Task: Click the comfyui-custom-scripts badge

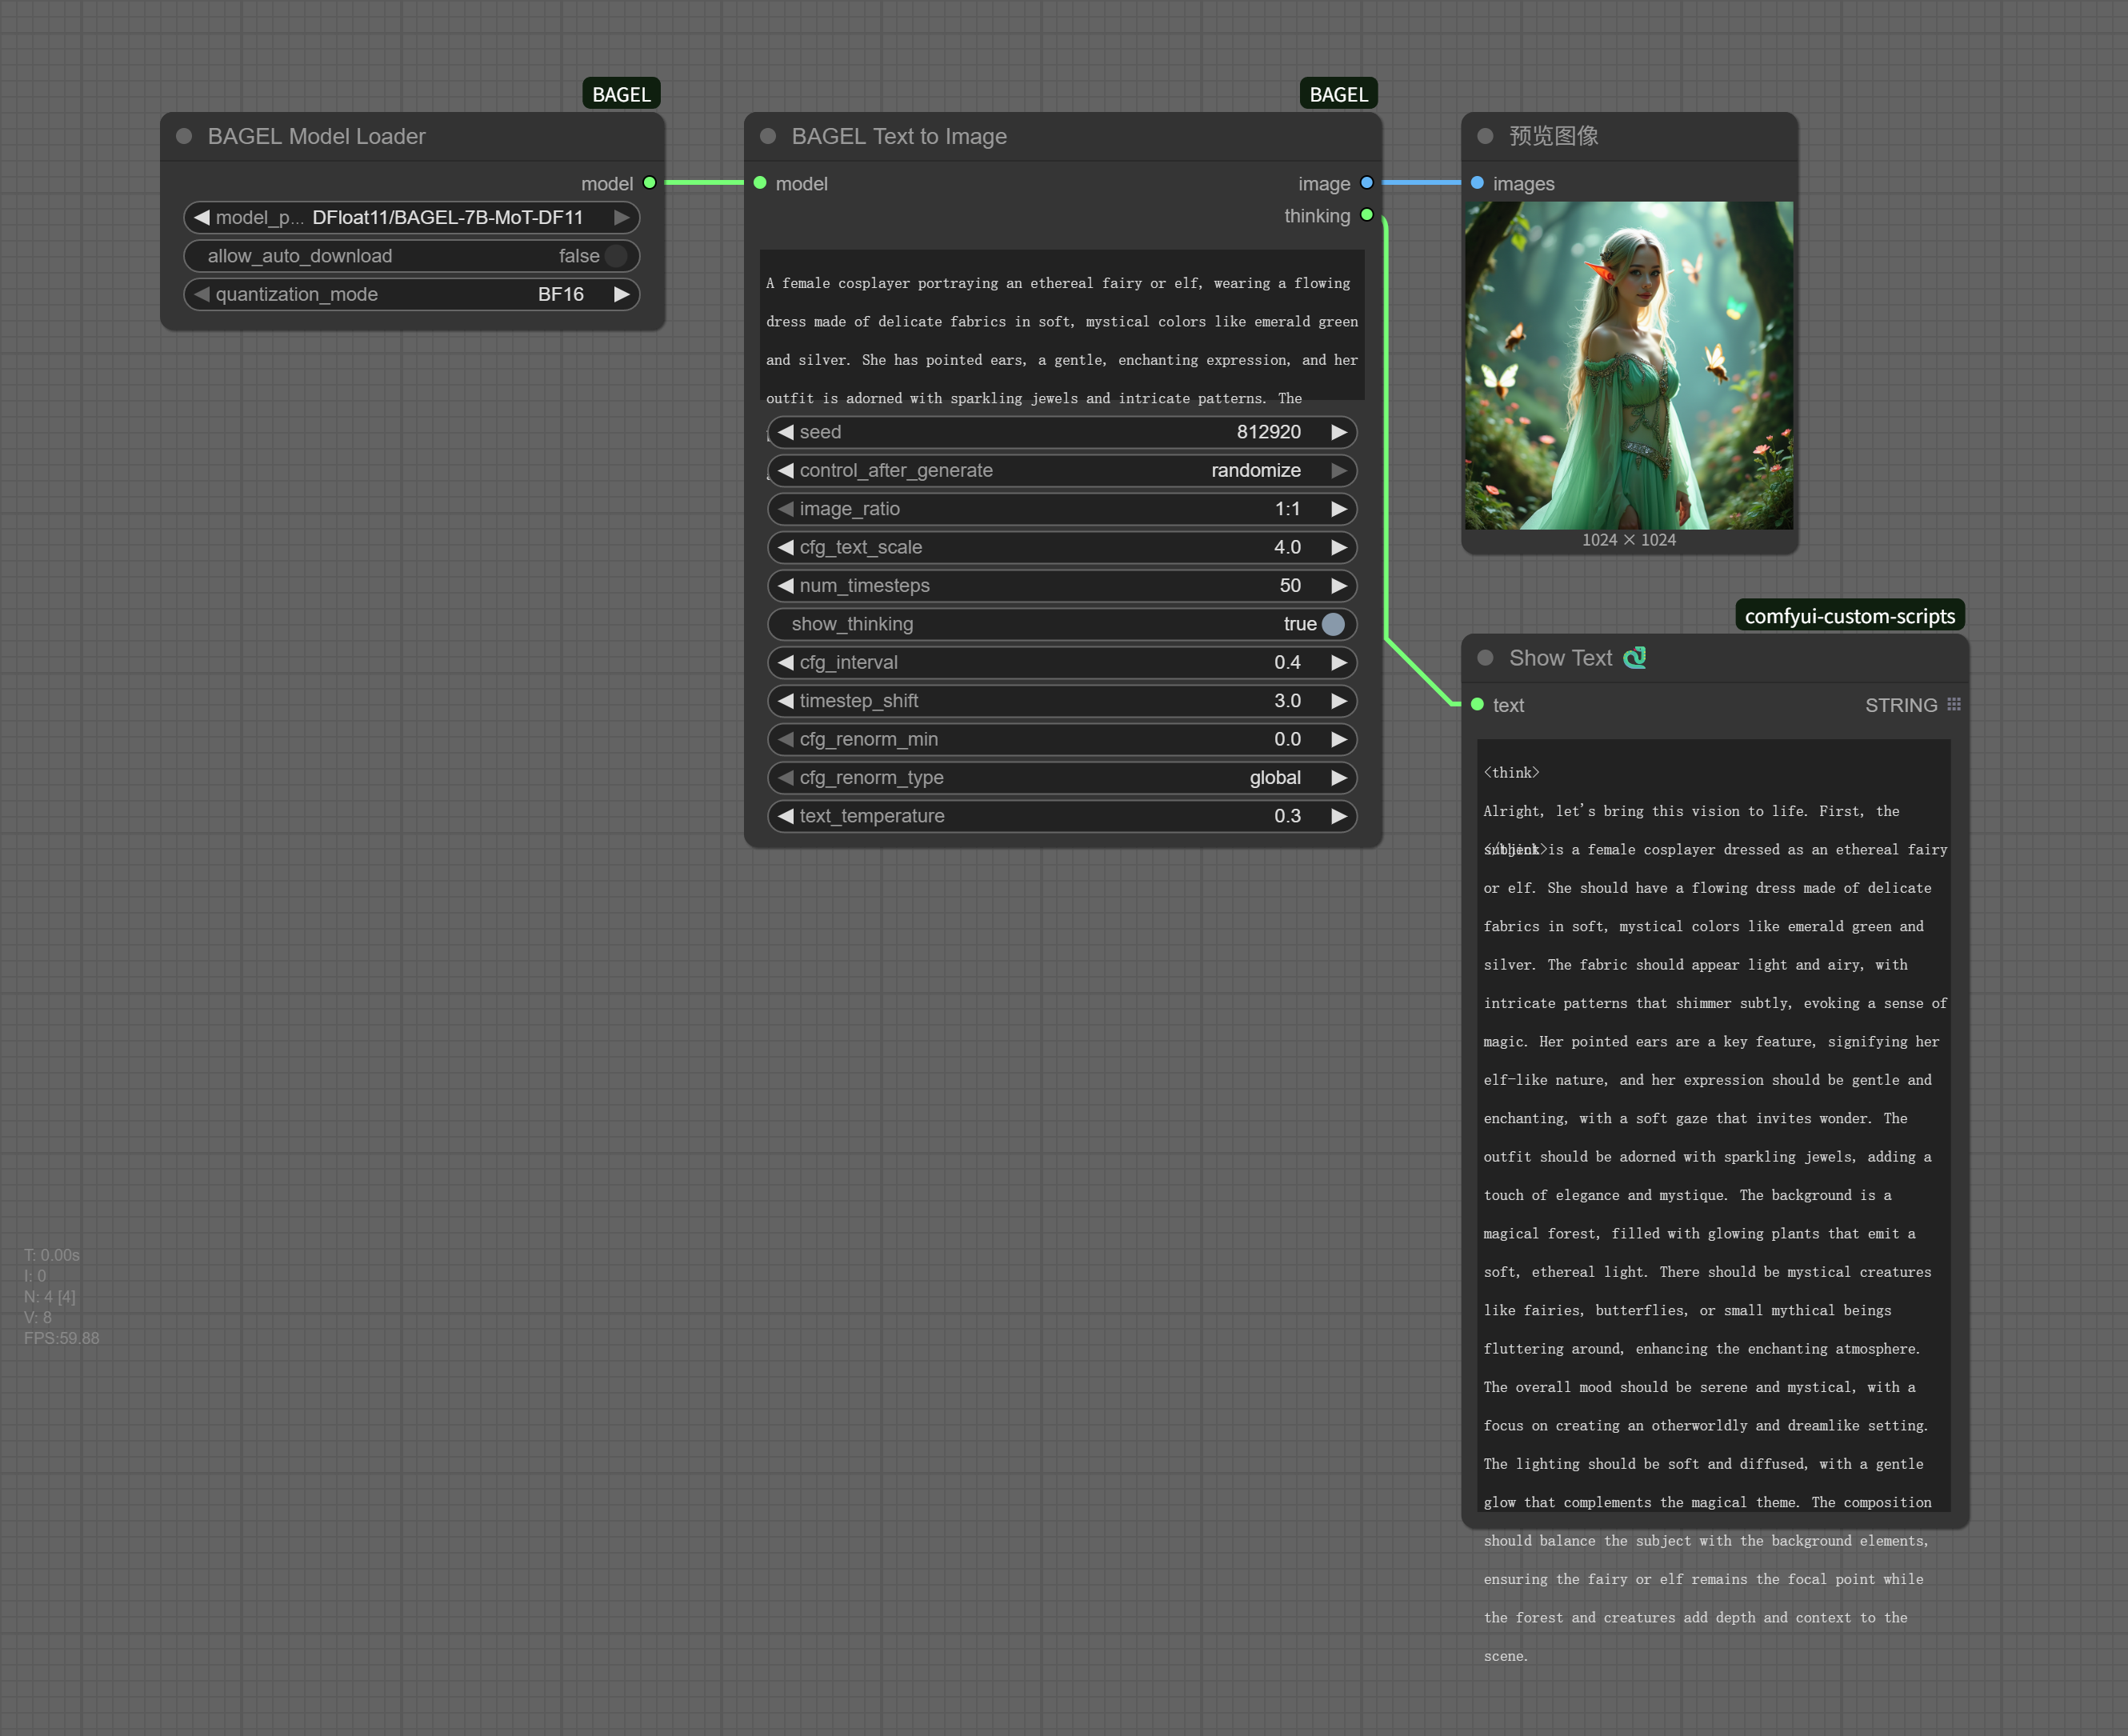Action: (x=1850, y=615)
